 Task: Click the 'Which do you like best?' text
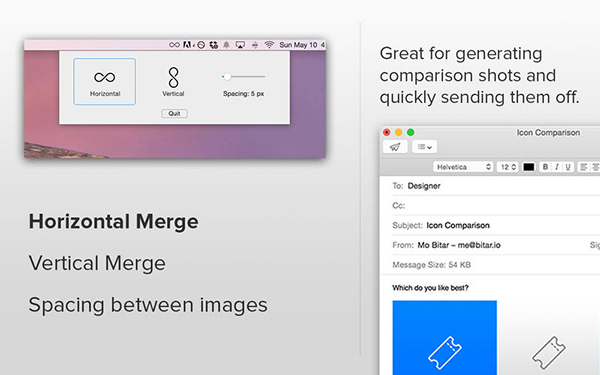pos(430,288)
